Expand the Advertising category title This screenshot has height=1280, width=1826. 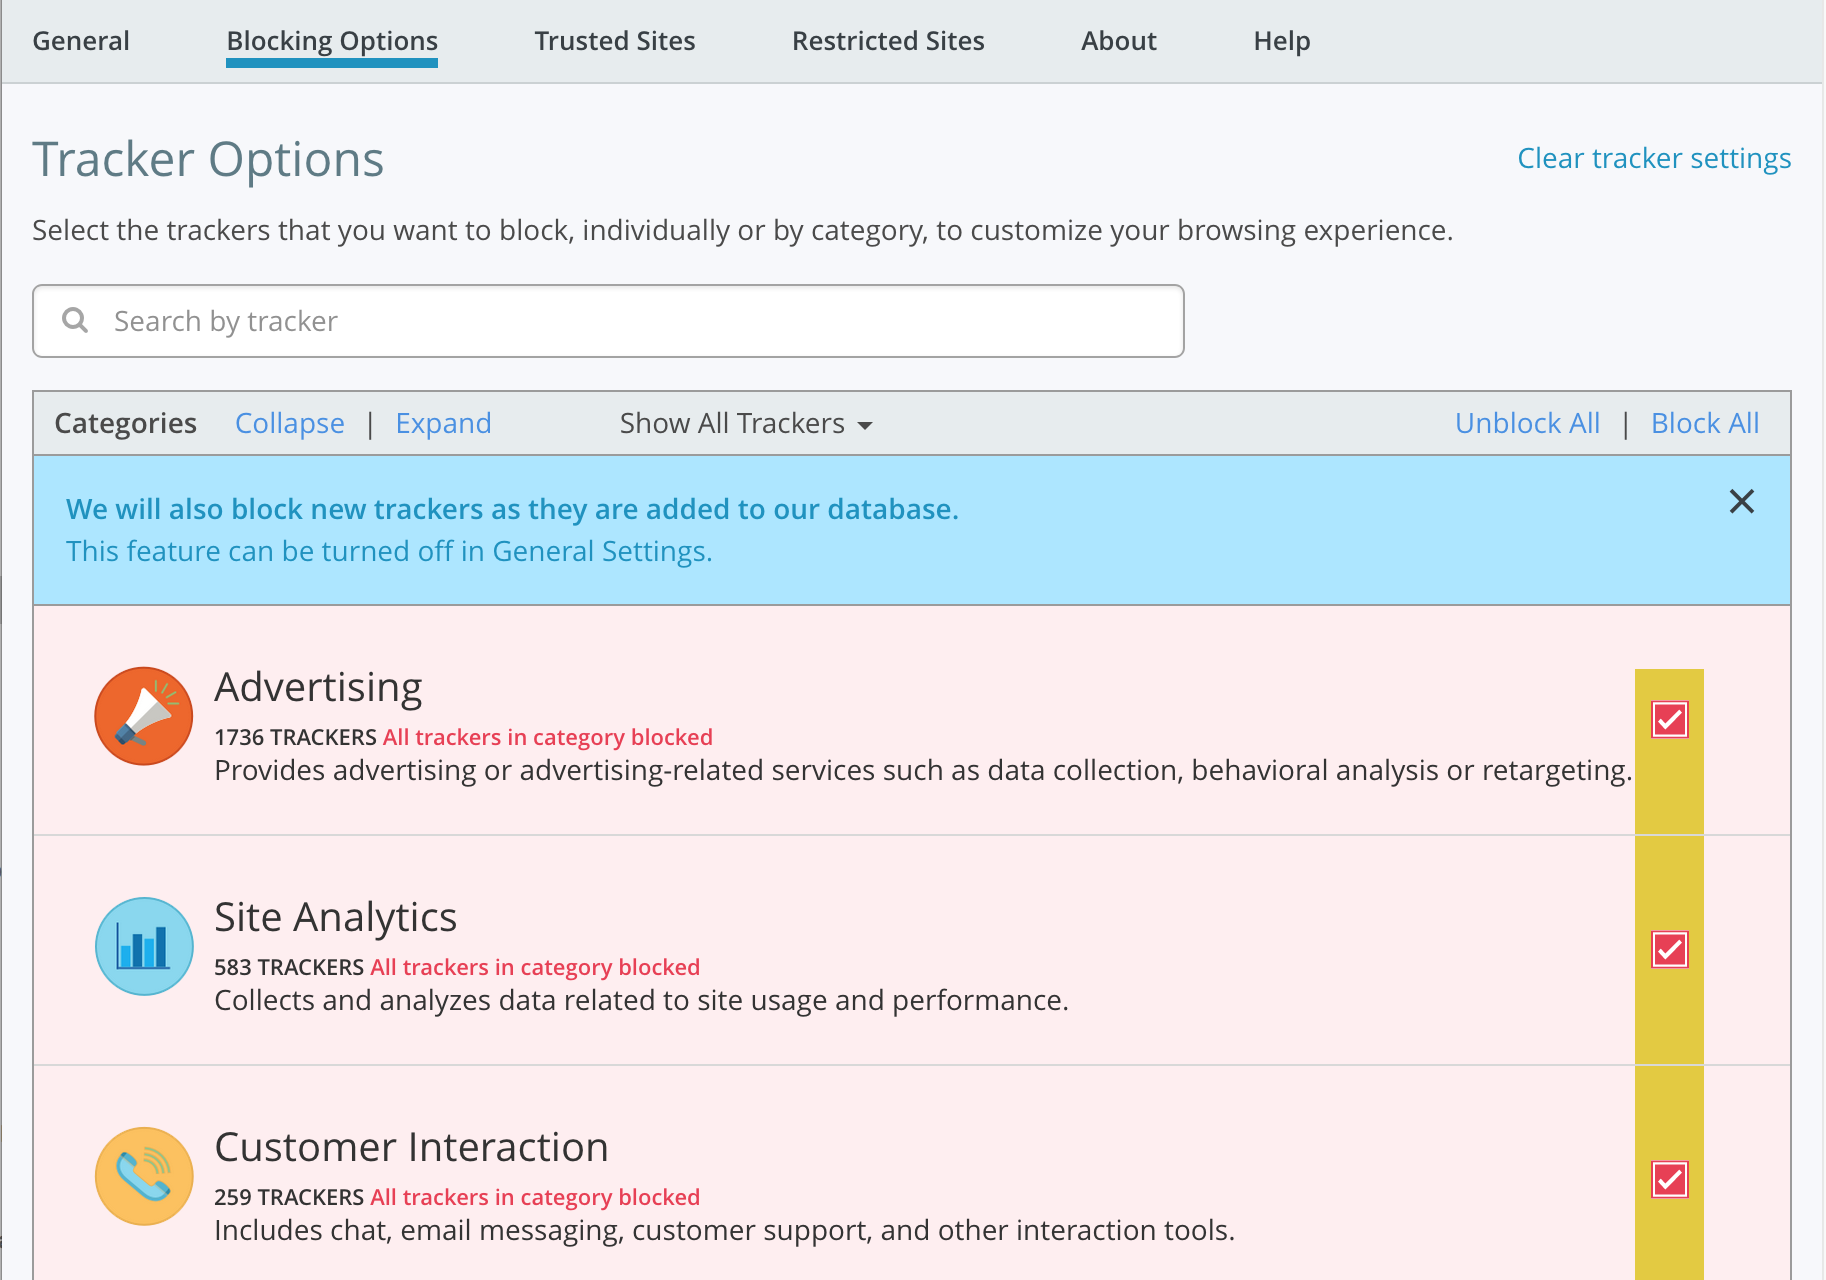pyautogui.click(x=318, y=687)
